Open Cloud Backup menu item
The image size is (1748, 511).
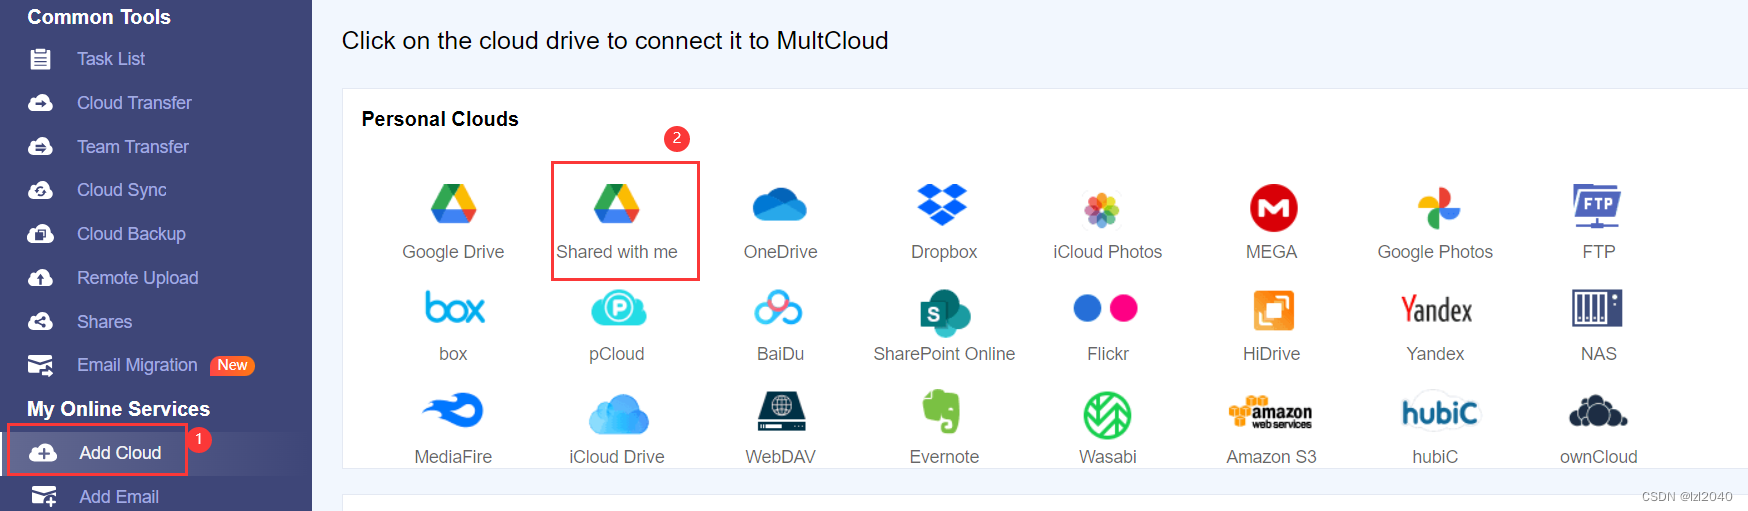tap(131, 234)
